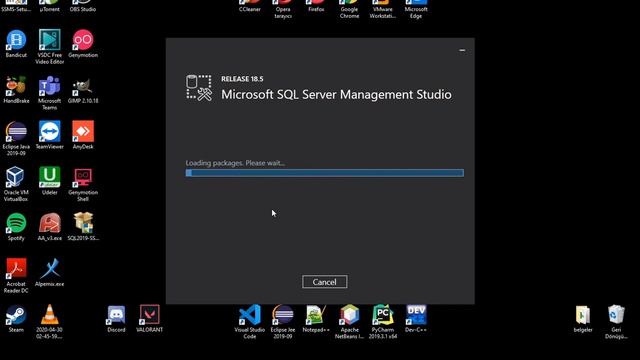The width and height of the screenshot is (640, 360).
Task: Select the Alpemix.exe desktop icon
Action: pos(50,269)
